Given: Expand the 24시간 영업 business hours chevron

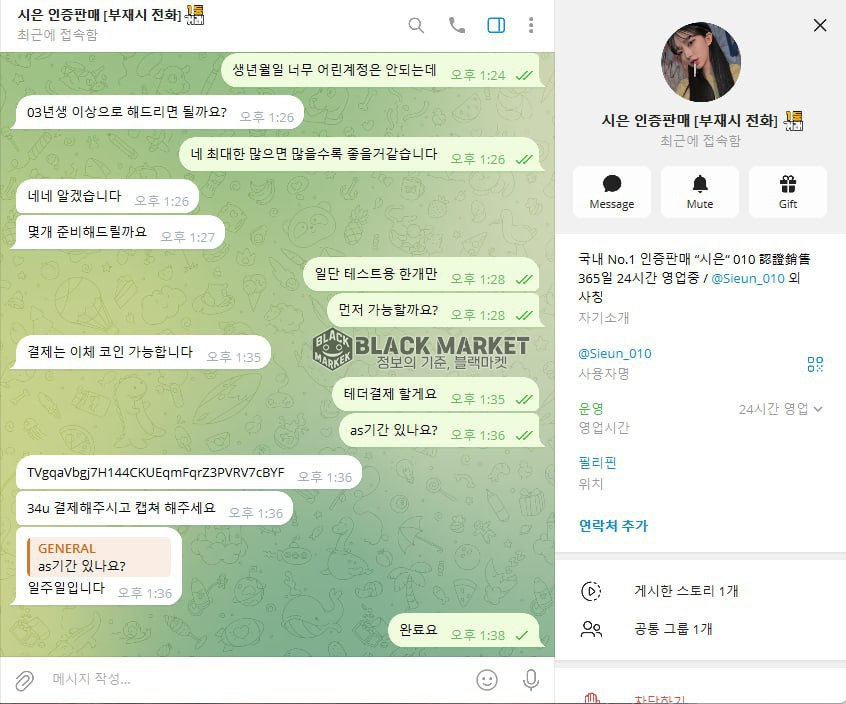Looking at the screenshot, I should pos(818,409).
